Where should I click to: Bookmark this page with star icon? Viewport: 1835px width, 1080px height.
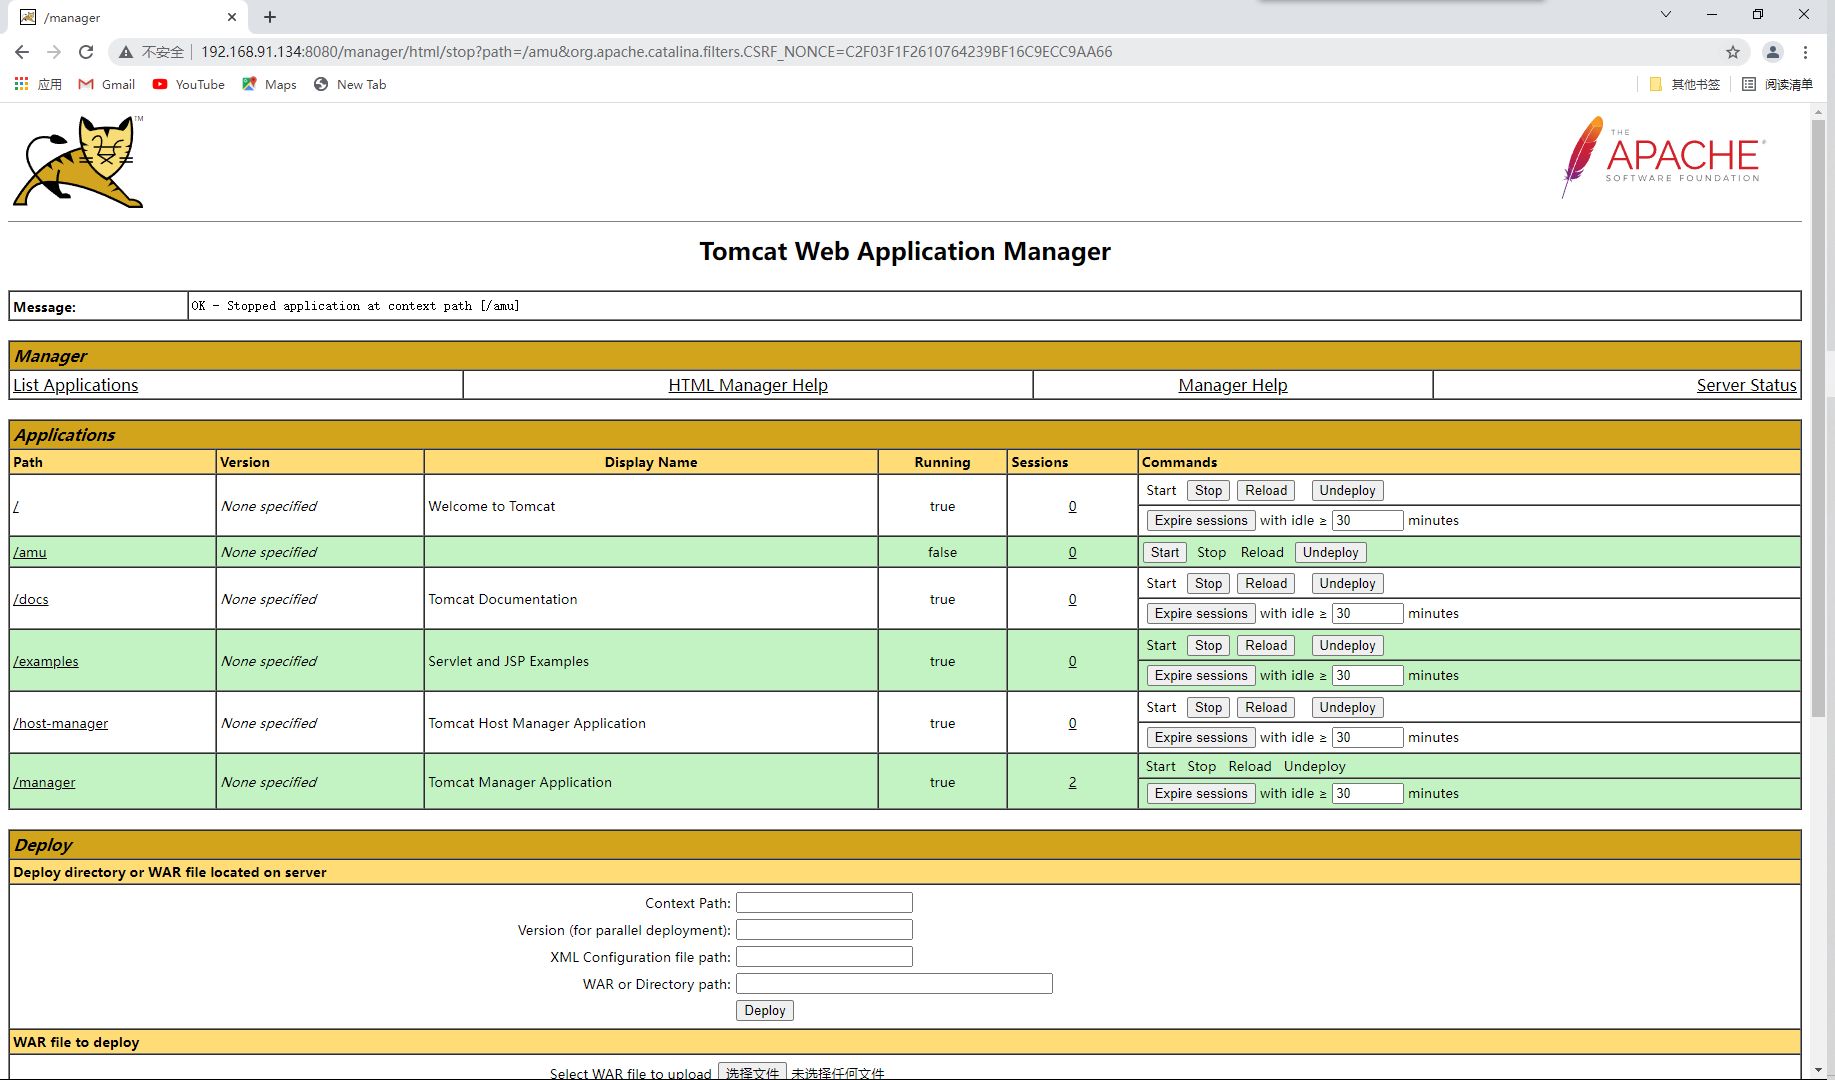(x=1733, y=52)
